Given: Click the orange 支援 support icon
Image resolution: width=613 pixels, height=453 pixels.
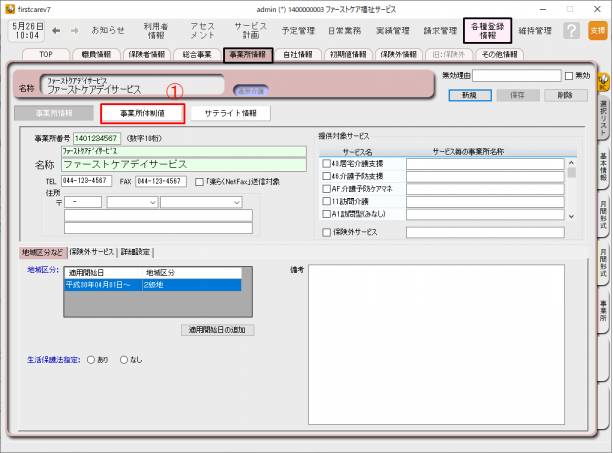Looking at the screenshot, I should click(x=597, y=31).
